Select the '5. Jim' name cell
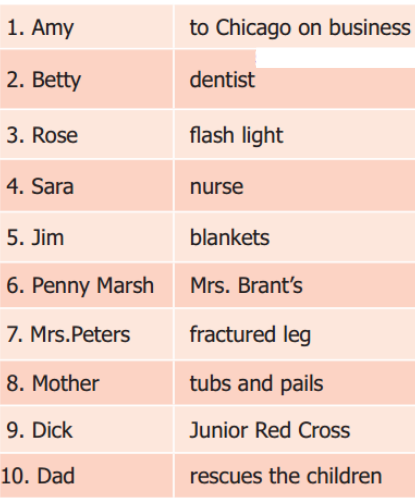 (x=86, y=237)
